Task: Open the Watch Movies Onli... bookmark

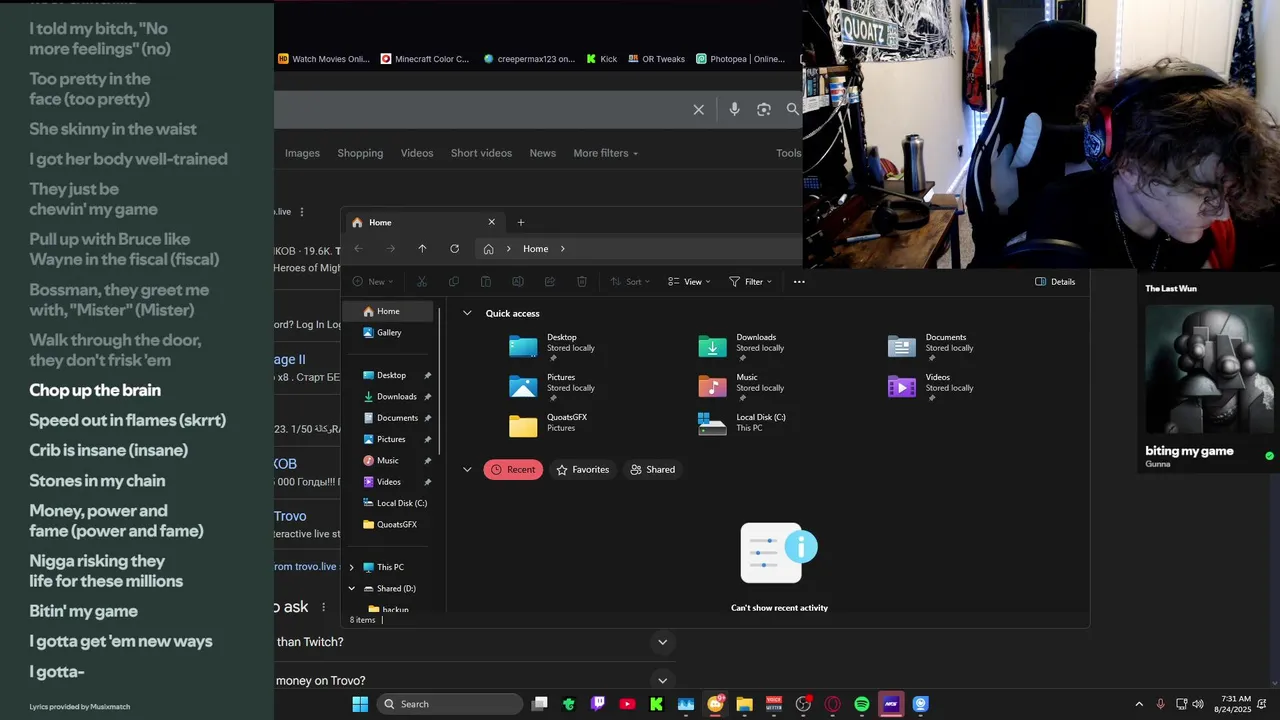Action: point(324,59)
